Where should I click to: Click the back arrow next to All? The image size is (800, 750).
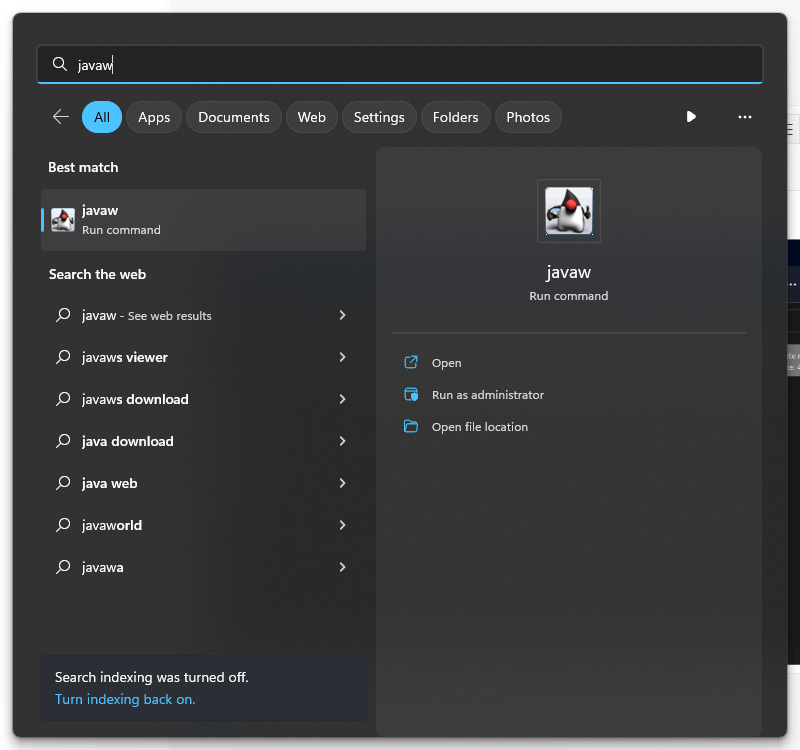click(x=61, y=117)
